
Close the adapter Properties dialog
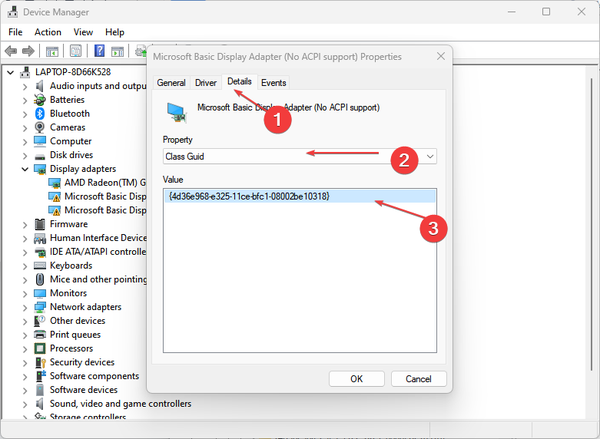pyautogui.click(x=441, y=56)
